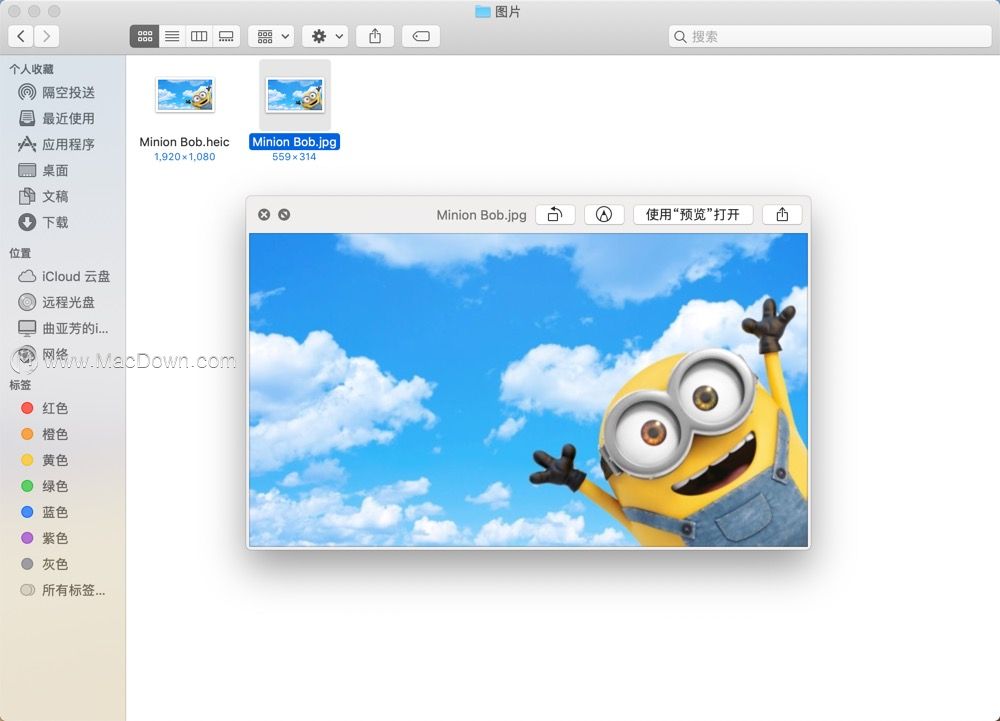Show 所有标签... all tags
This screenshot has width=1000, height=721.
pos(62,590)
